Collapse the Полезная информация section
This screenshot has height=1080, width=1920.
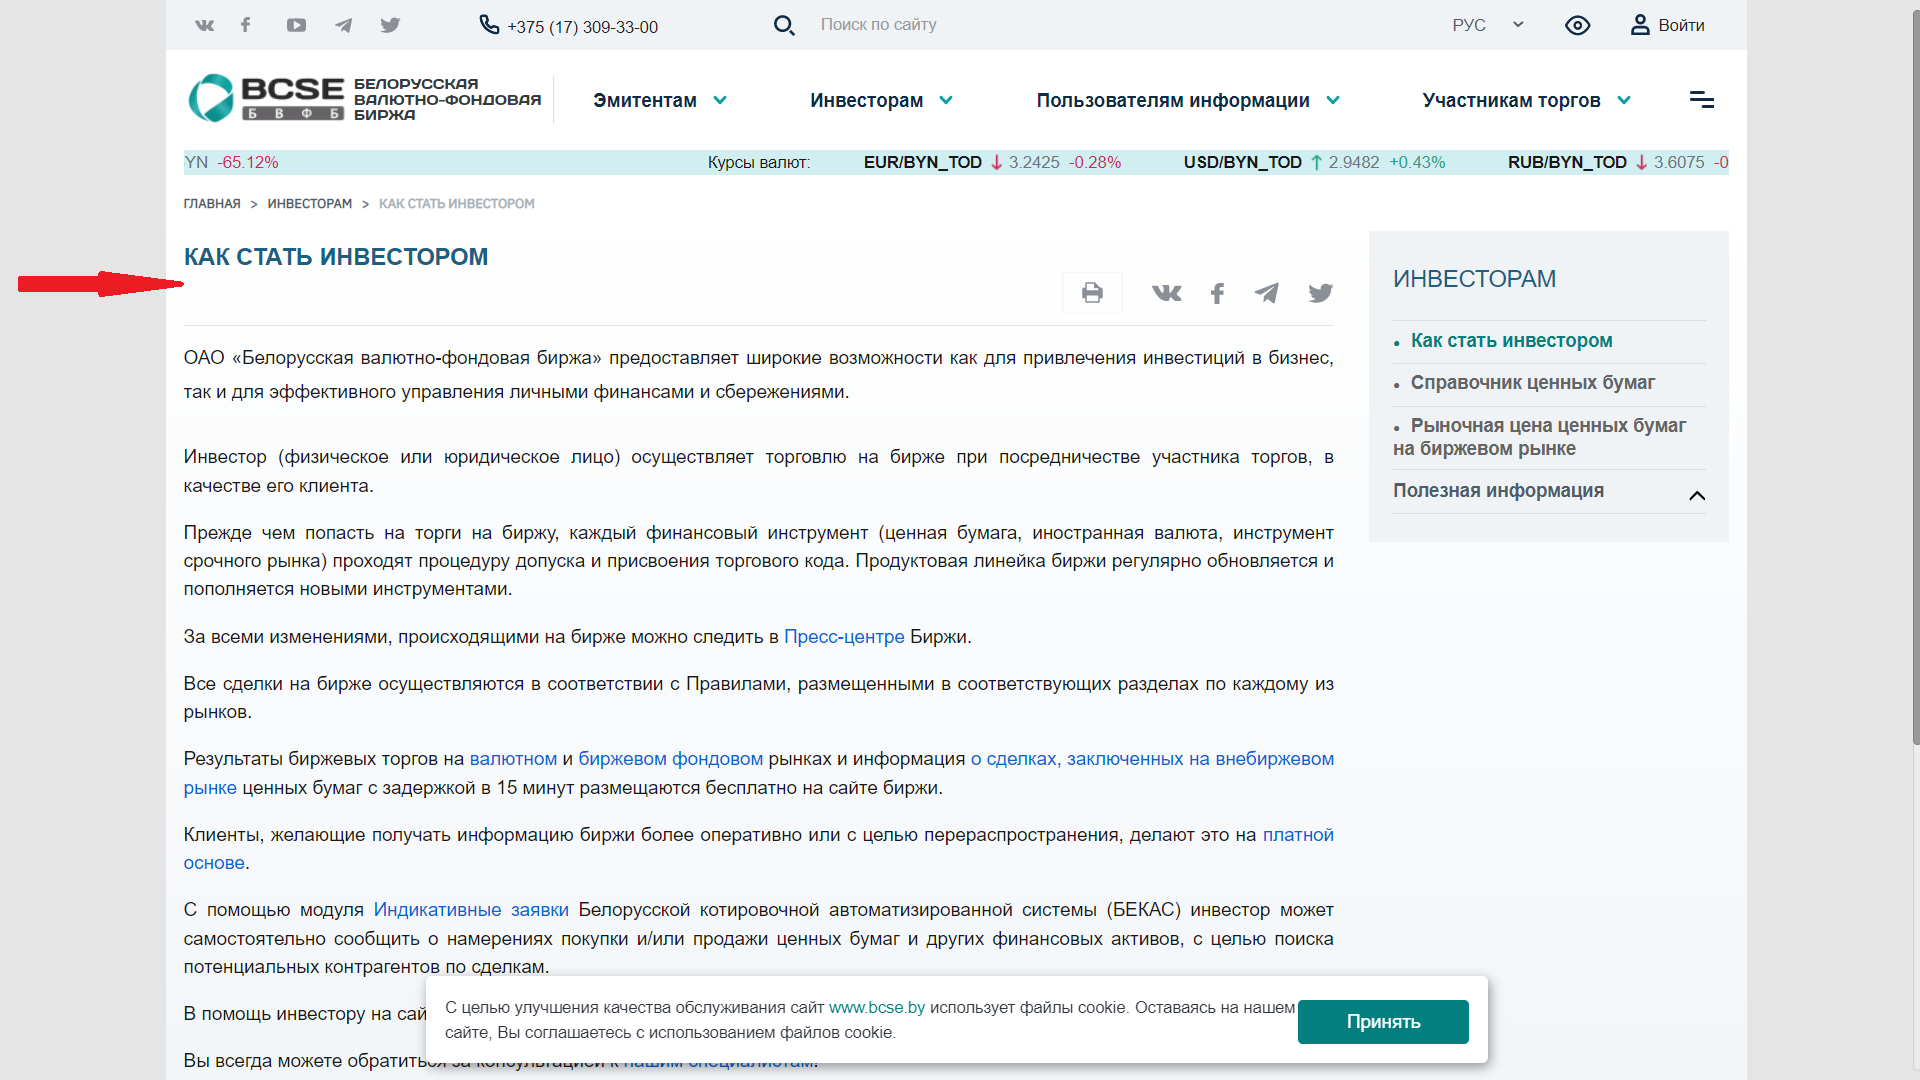1697,495
